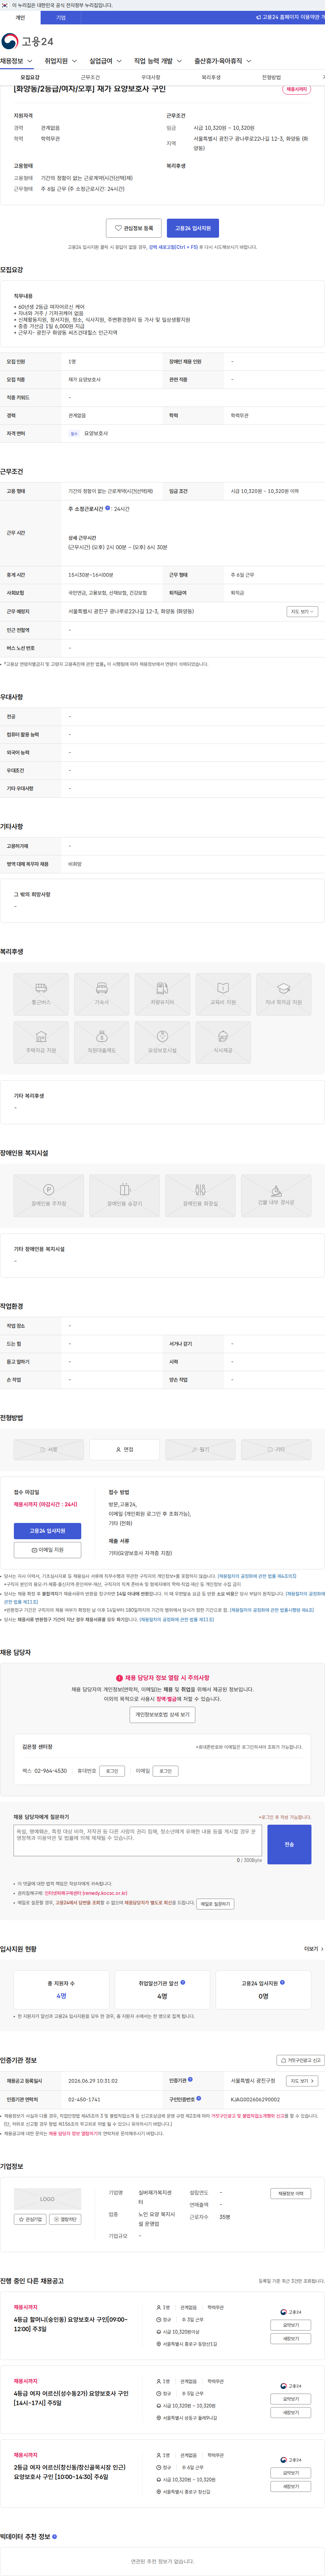
Task: Go to the 근무조건 section tab
Action: pyautogui.click(x=90, y=77)
